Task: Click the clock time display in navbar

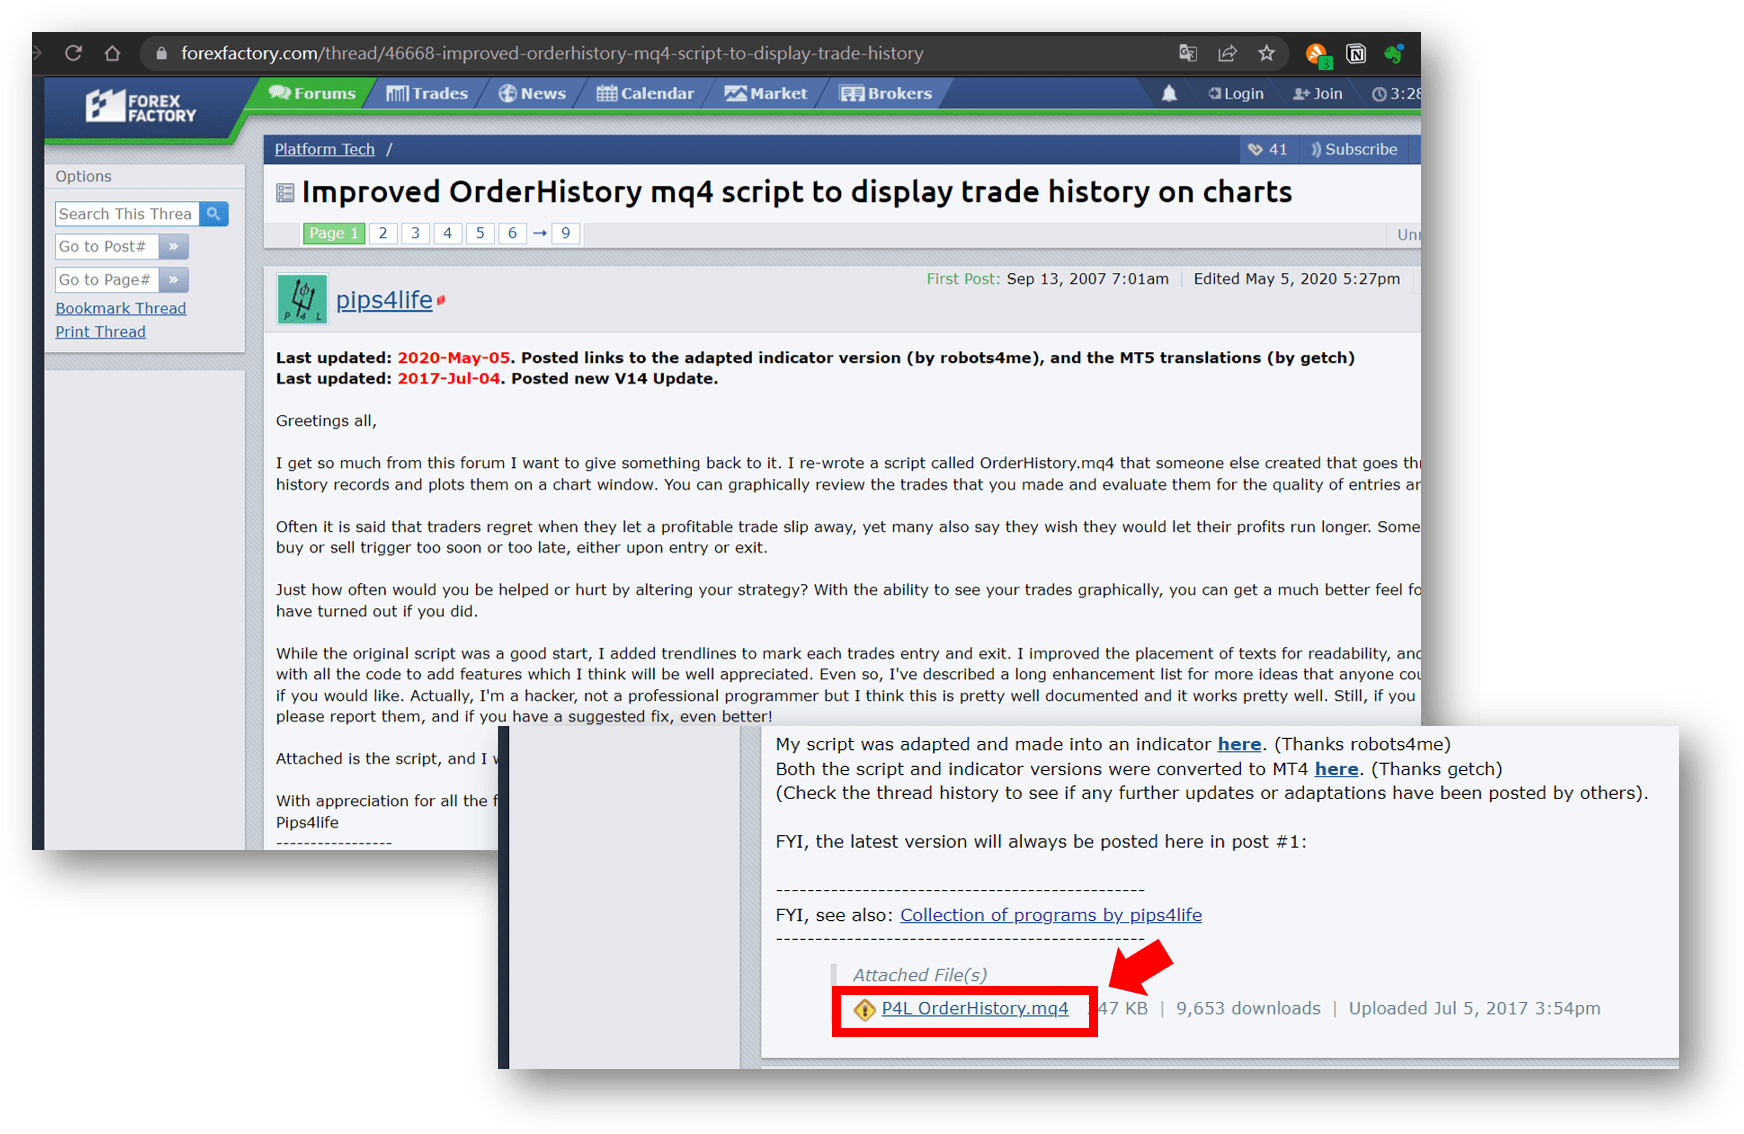Action: (1396, 94)
